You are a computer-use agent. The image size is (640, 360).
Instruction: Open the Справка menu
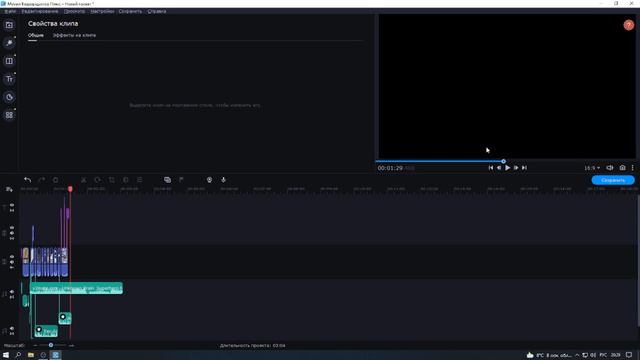pos(157,11)
